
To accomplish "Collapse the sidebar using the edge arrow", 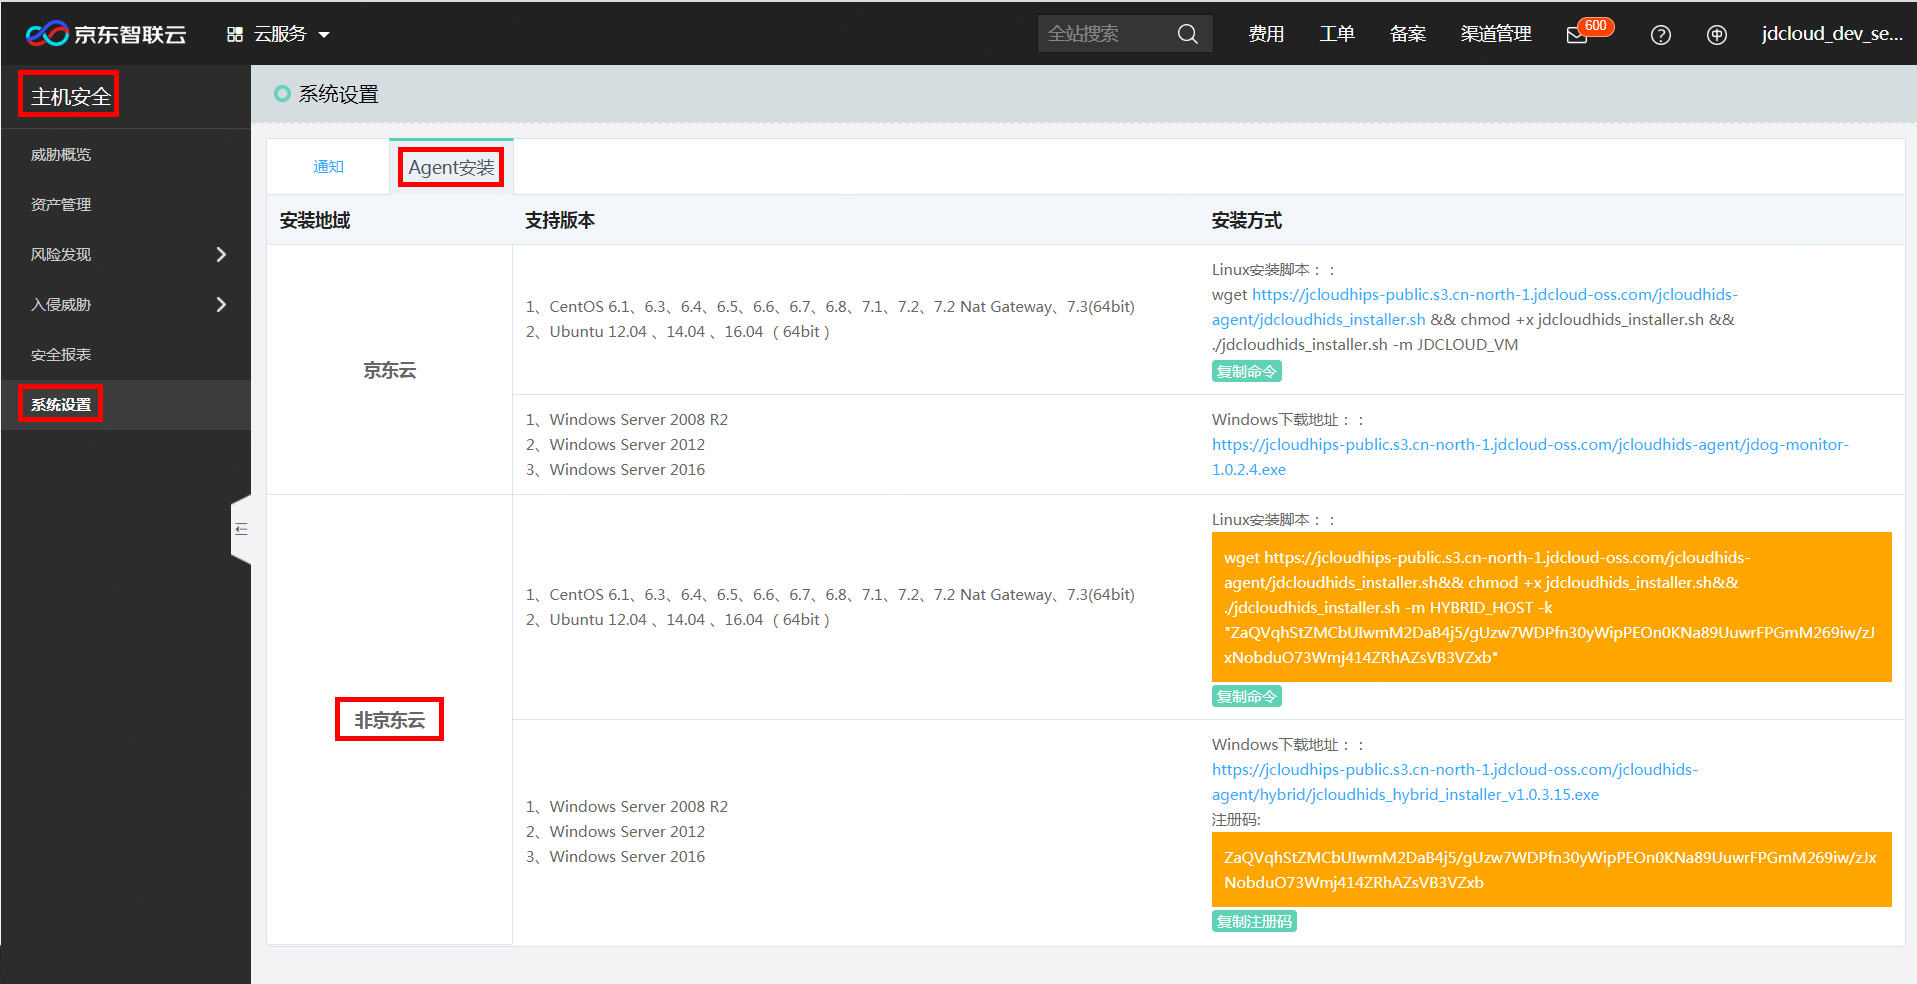I will (241, 529).
